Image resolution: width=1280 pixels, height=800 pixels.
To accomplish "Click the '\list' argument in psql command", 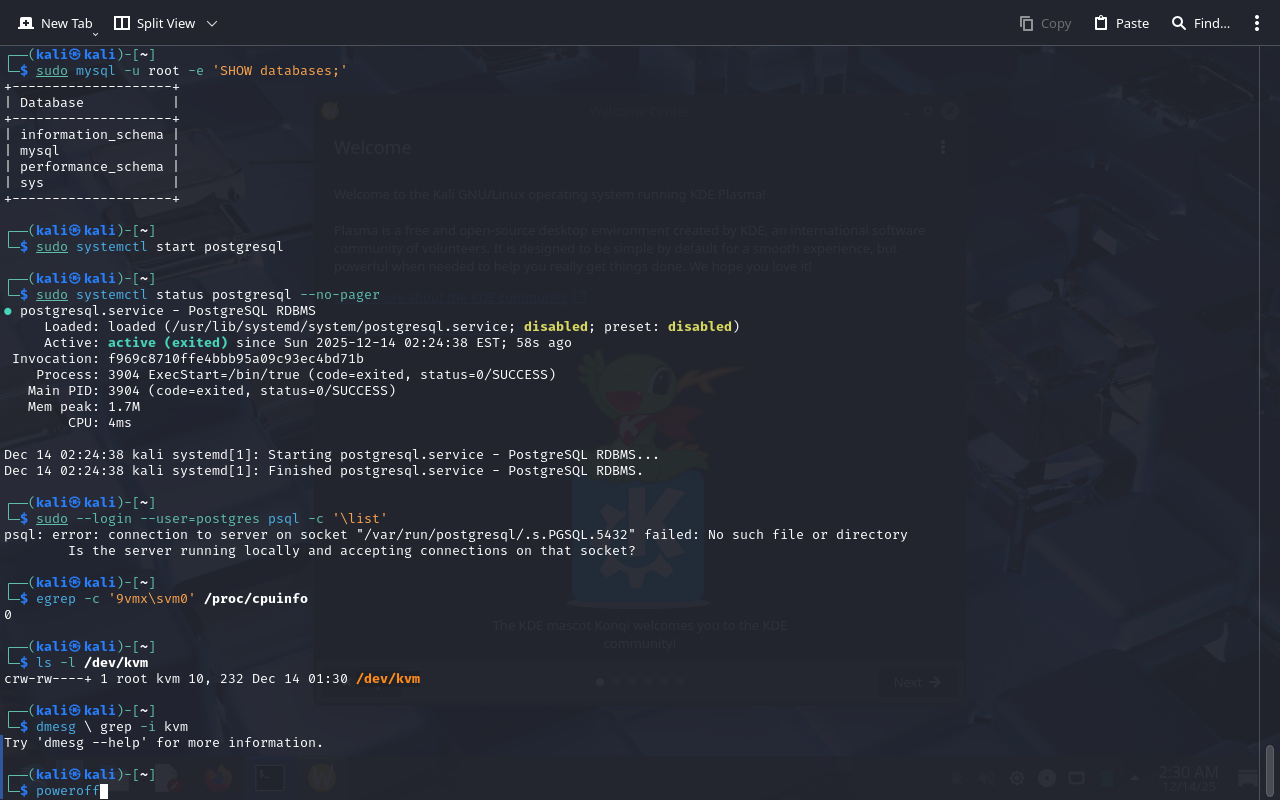I will 360,519.
